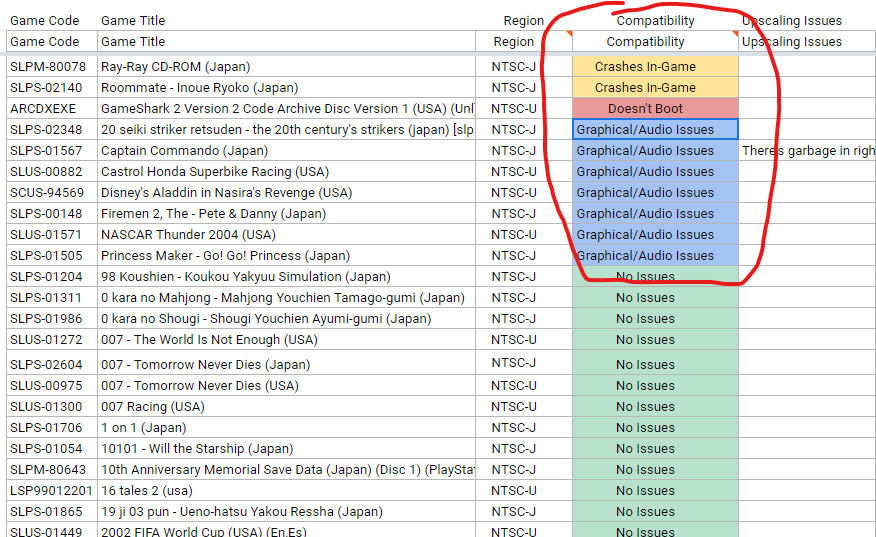The image size is (876, 537).
Task: Click NTSC-J region cell for 1 on 1 (Japan)
Action: (x=513, y=427)
